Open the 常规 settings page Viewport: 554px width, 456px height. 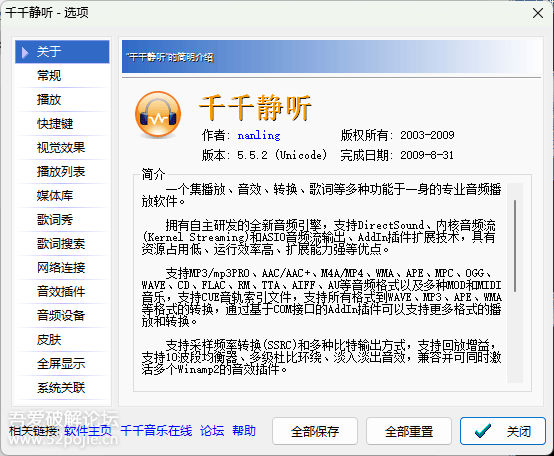[x=62, y=76]
